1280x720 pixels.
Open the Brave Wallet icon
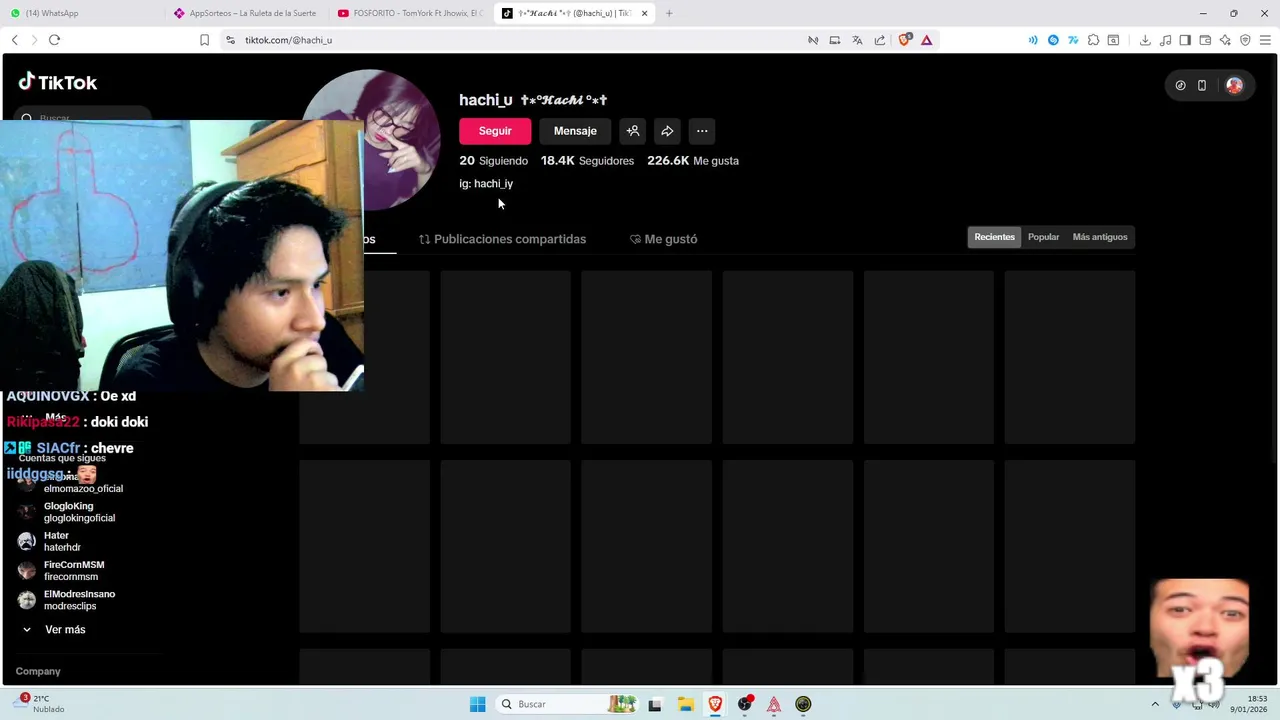tap(1205, 40)
